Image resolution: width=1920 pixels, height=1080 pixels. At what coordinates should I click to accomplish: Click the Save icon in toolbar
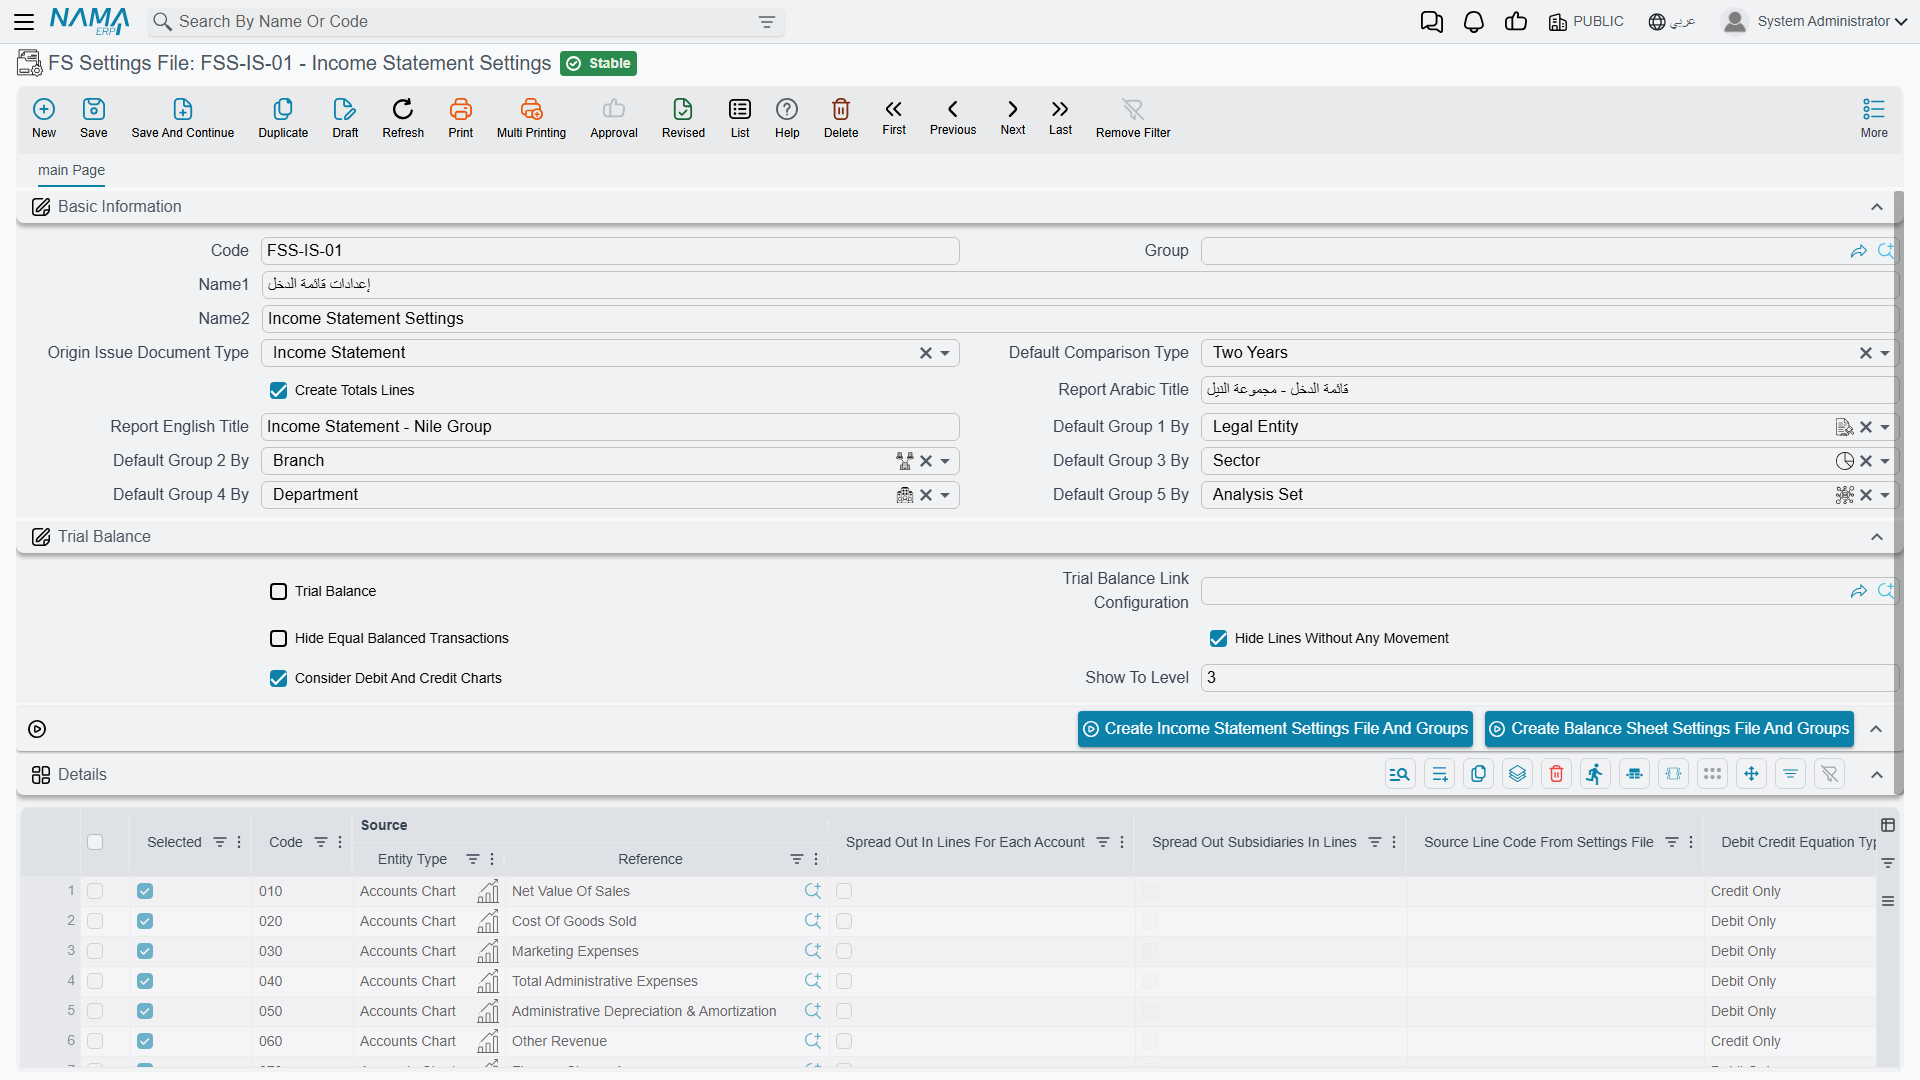point(94,109)
